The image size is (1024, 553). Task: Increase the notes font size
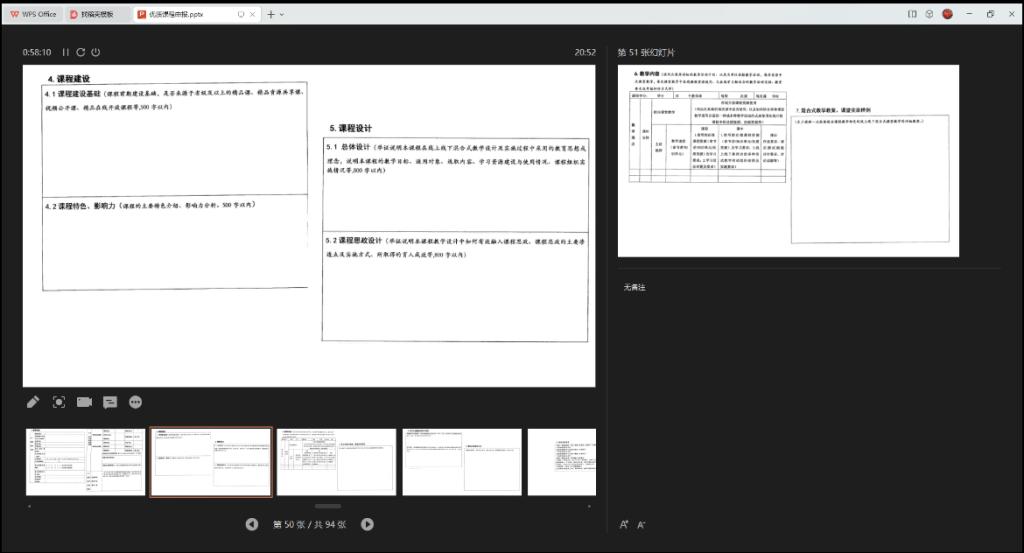(624, 524)
